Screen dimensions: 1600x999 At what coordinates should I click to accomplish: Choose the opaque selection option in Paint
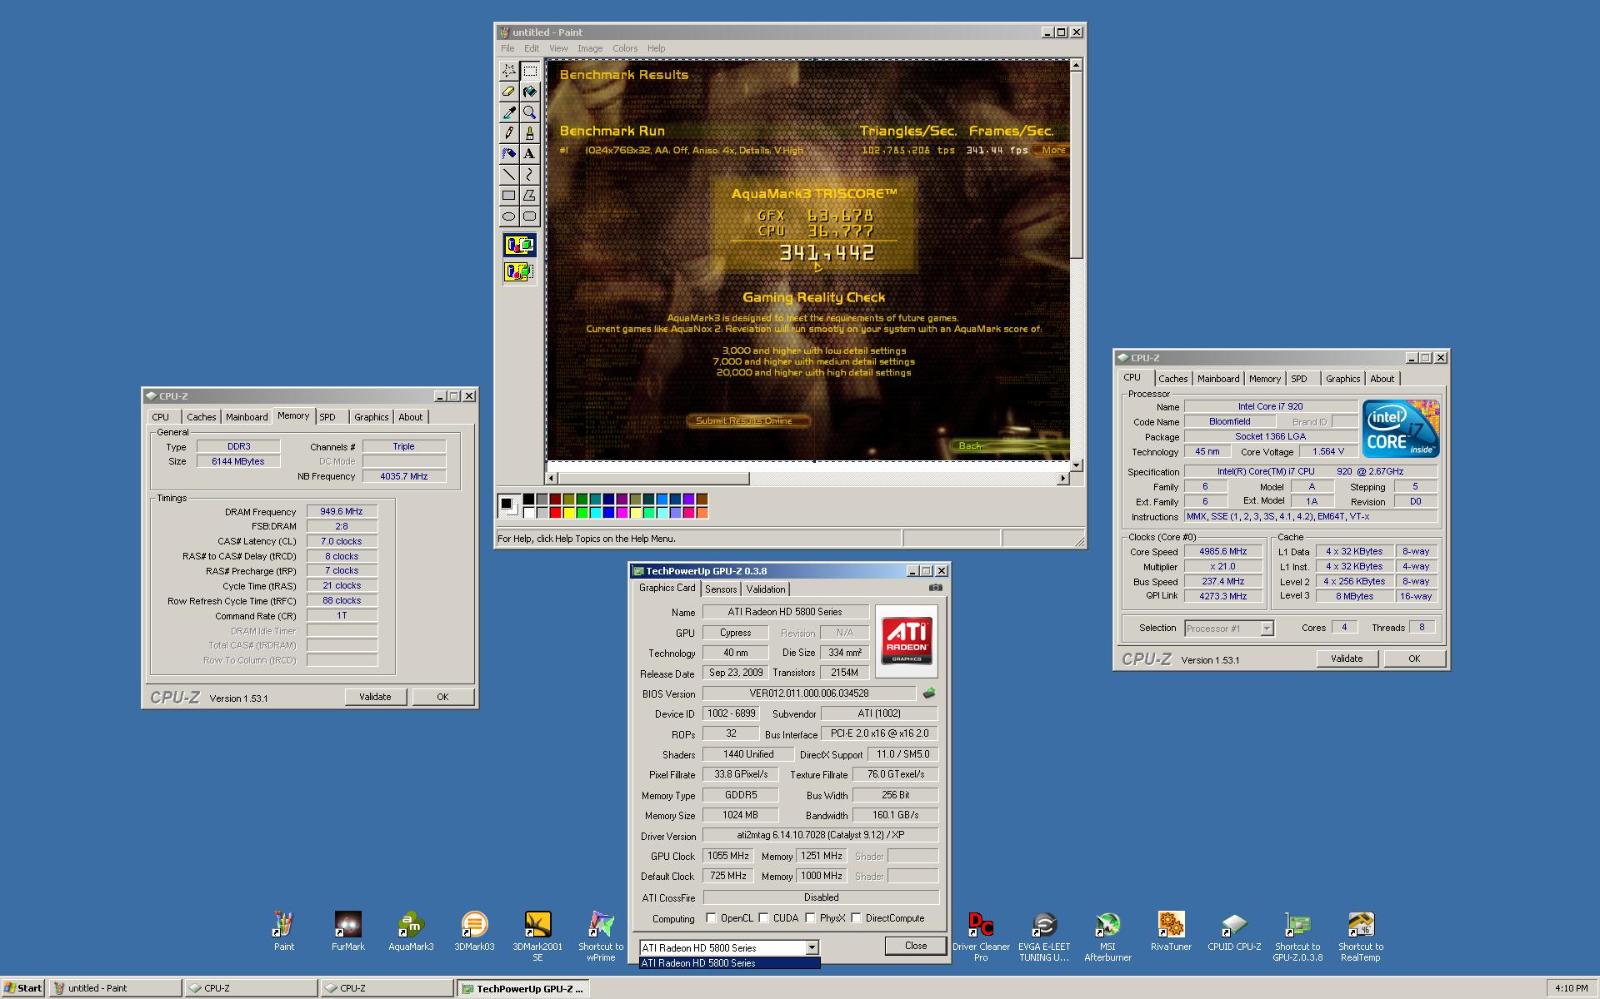(519, 245)
